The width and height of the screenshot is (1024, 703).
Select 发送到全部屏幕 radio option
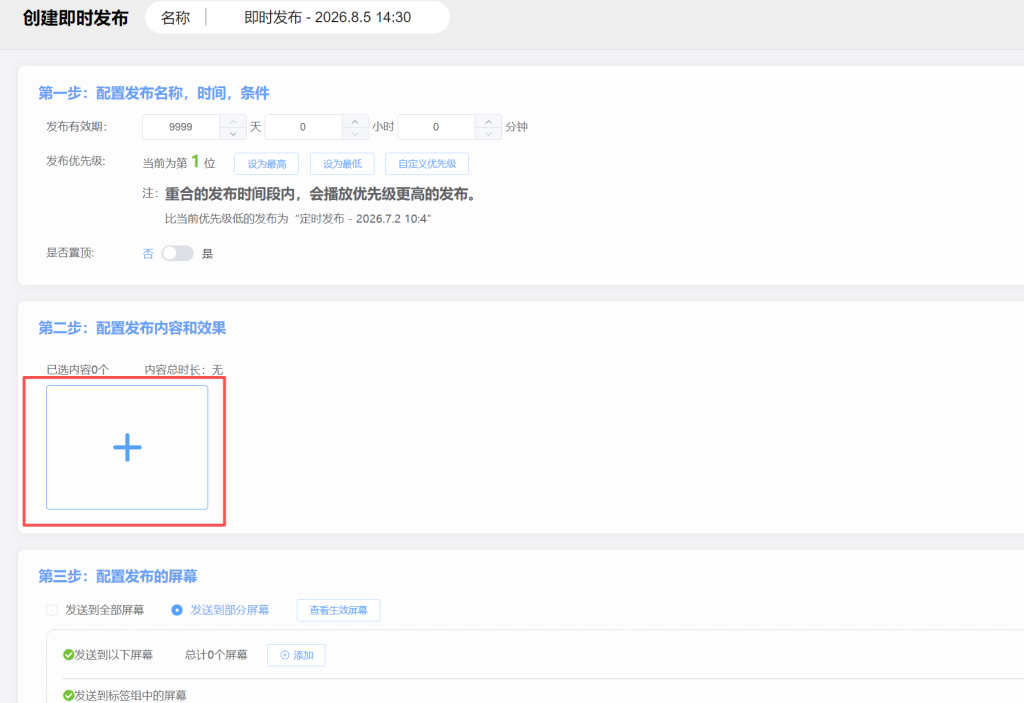coord(52,610)
